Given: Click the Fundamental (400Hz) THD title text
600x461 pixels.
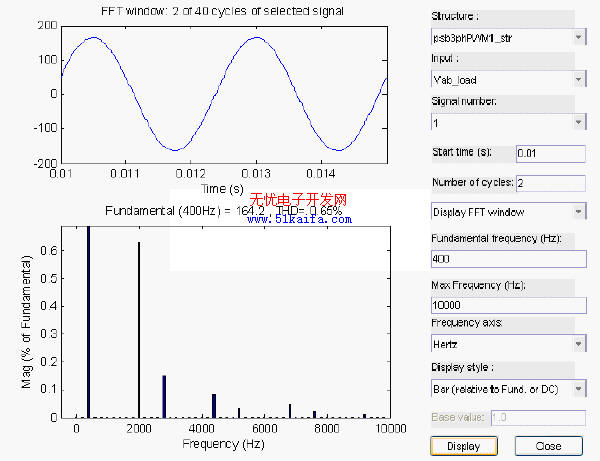Looking at the screenshot, I should 223,211.
